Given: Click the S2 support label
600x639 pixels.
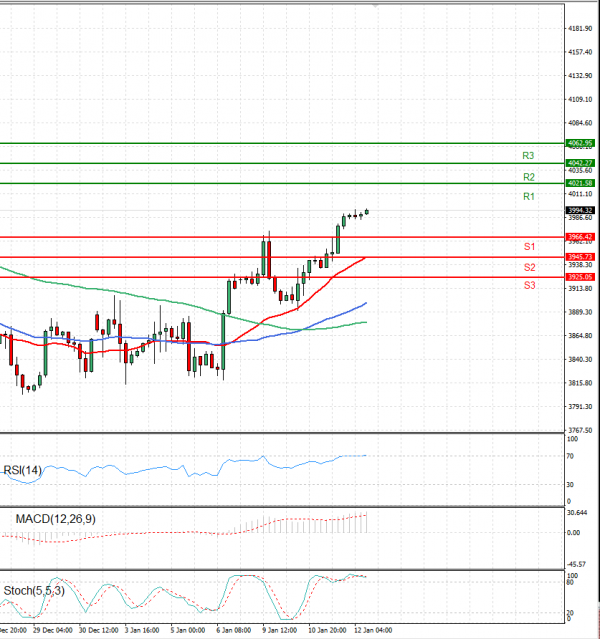Looking at the screenshot, I should click(529, 267).
